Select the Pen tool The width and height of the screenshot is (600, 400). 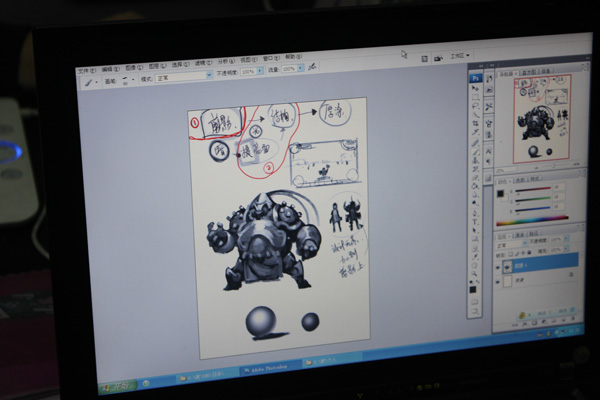[x=475, y=213]
